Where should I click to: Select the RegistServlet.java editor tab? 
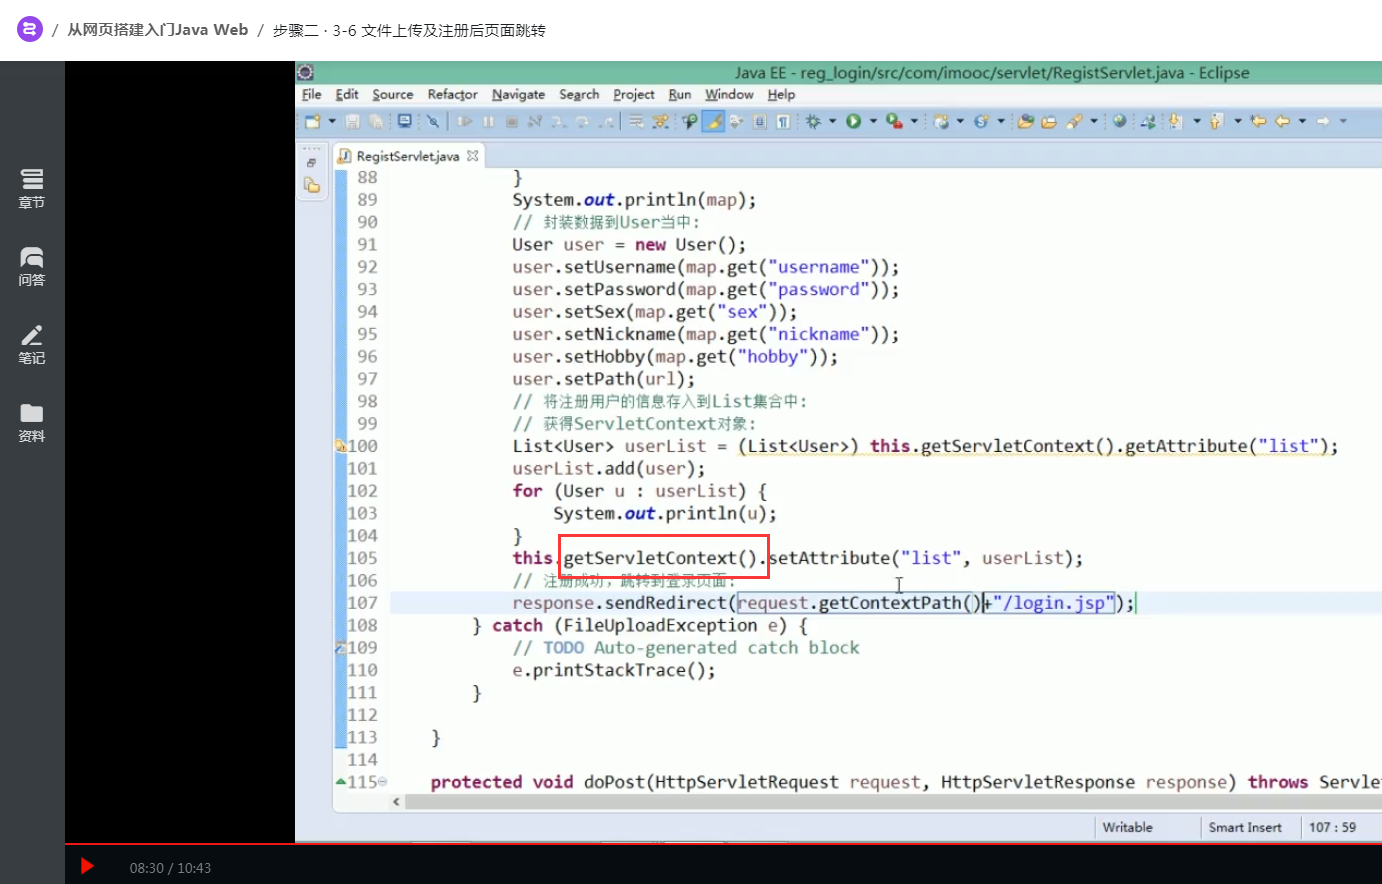pyautogui.click(x=408, y=156)
